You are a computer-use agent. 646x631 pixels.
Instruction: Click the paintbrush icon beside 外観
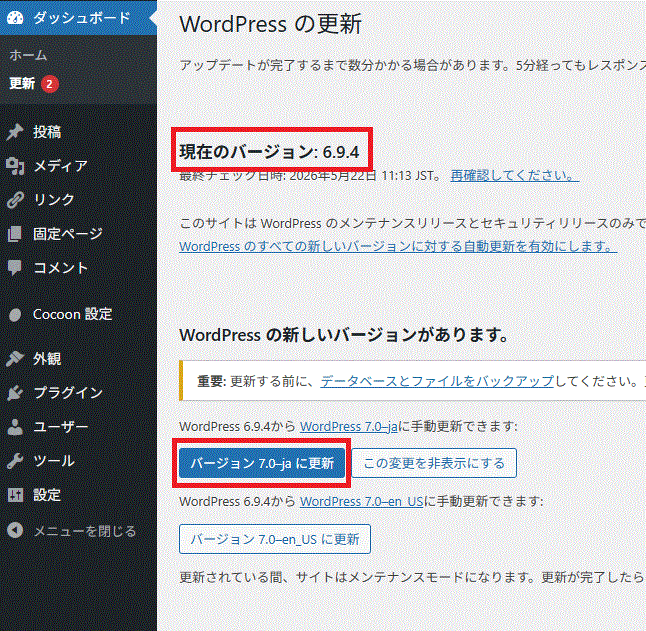click(x=15, y=359)
